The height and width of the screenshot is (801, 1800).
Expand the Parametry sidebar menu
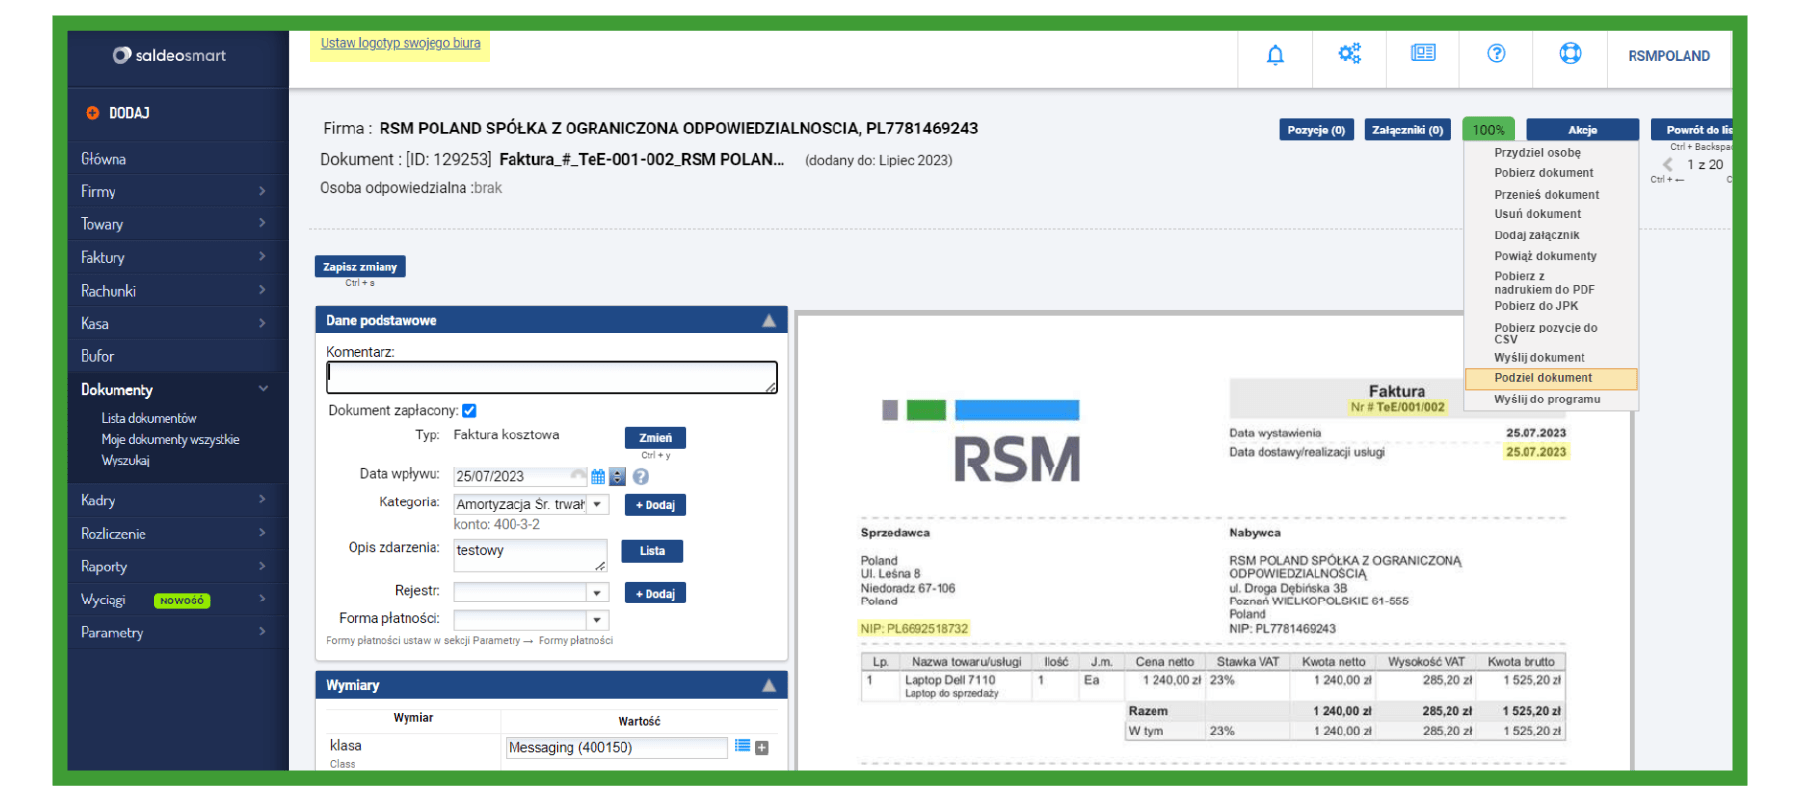coord(177,632)
